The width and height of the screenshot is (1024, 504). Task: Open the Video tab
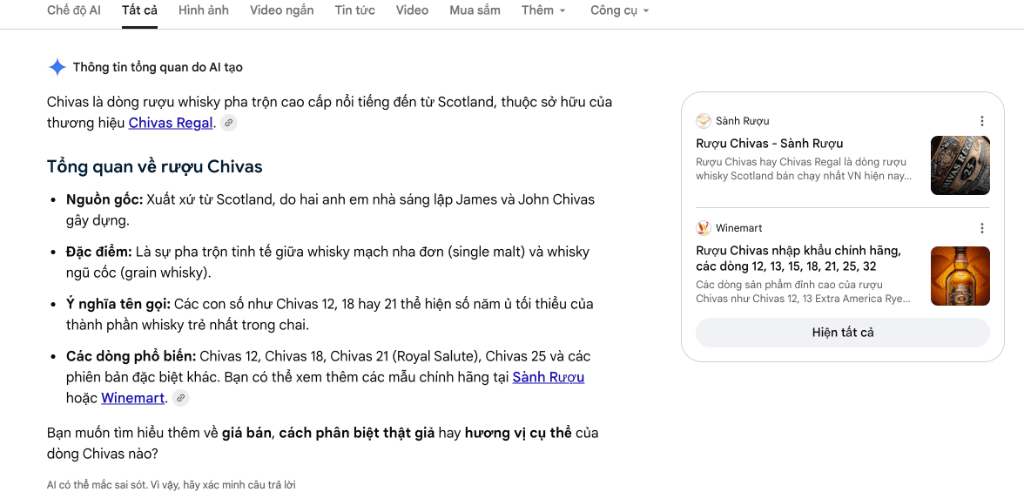tap(412, 10)
